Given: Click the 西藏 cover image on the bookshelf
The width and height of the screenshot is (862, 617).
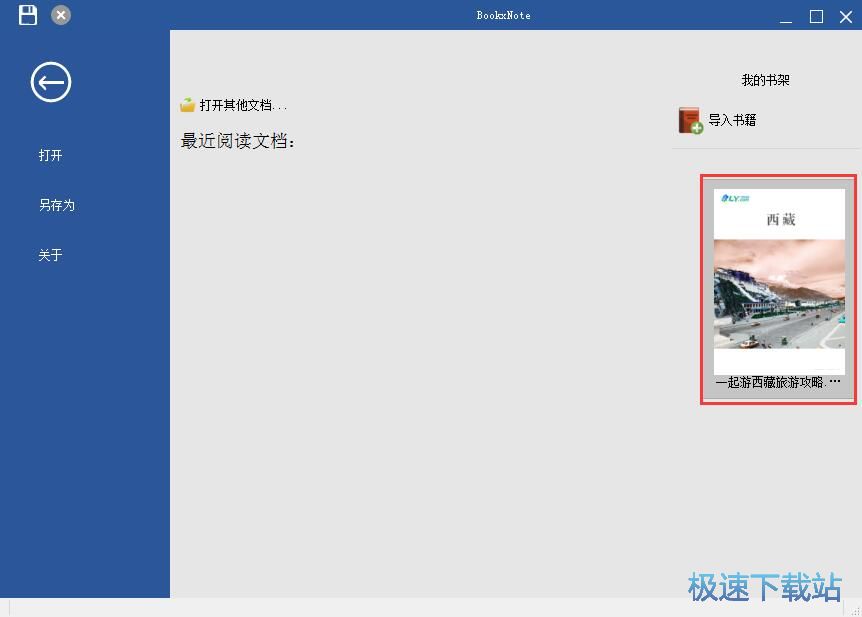Looking at the screenshot, I should coord(778,290).
